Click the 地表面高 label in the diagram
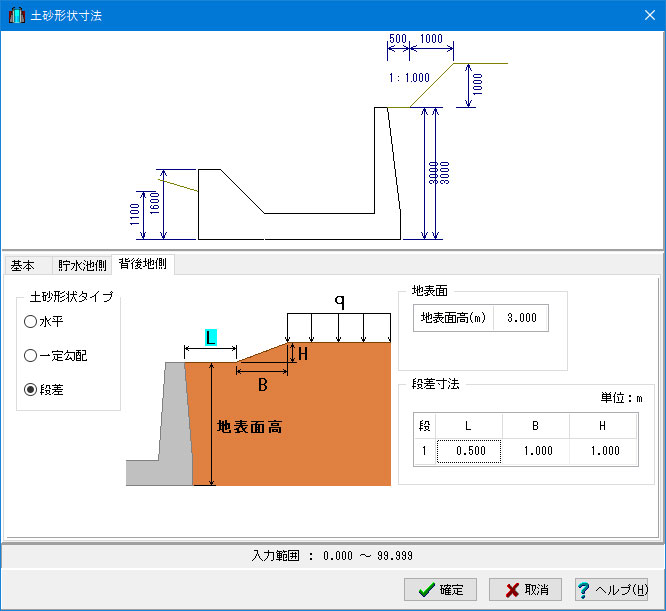Viewport: 666px width, 611px height. tap(249, 427)
